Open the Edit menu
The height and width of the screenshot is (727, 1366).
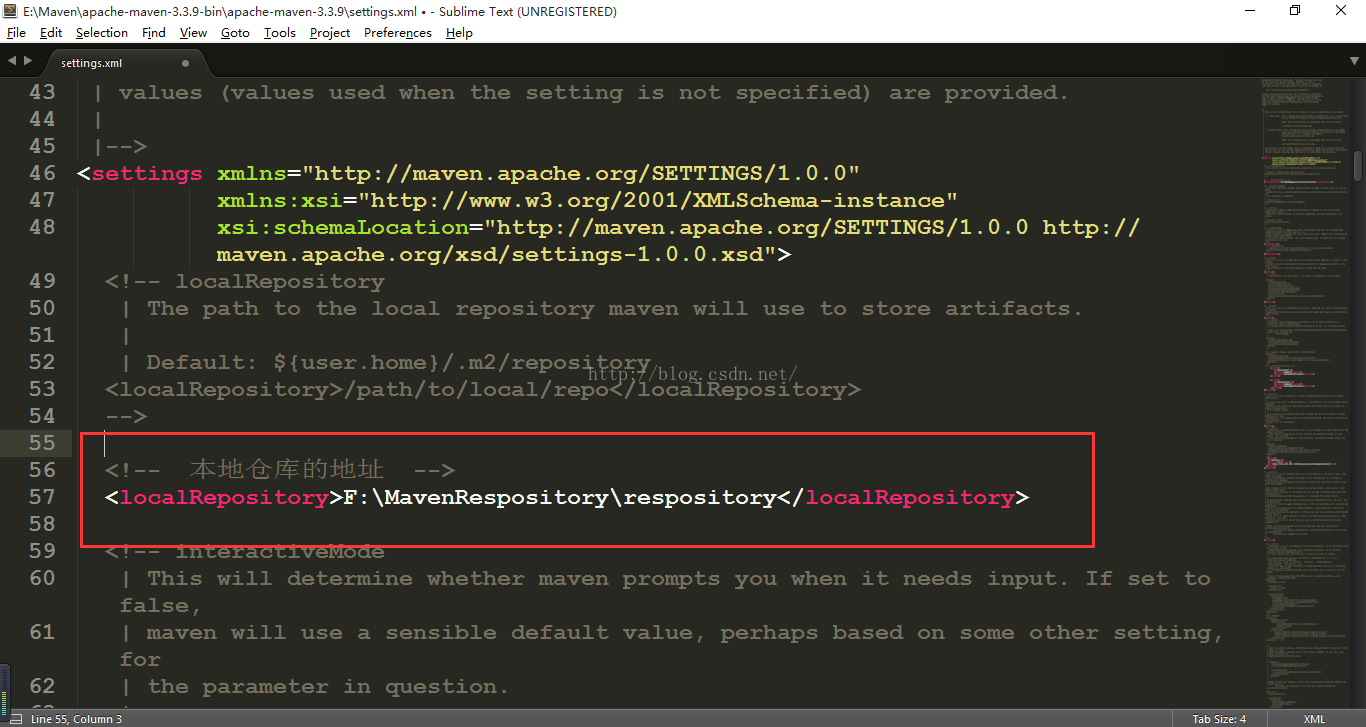coord(51,32)
